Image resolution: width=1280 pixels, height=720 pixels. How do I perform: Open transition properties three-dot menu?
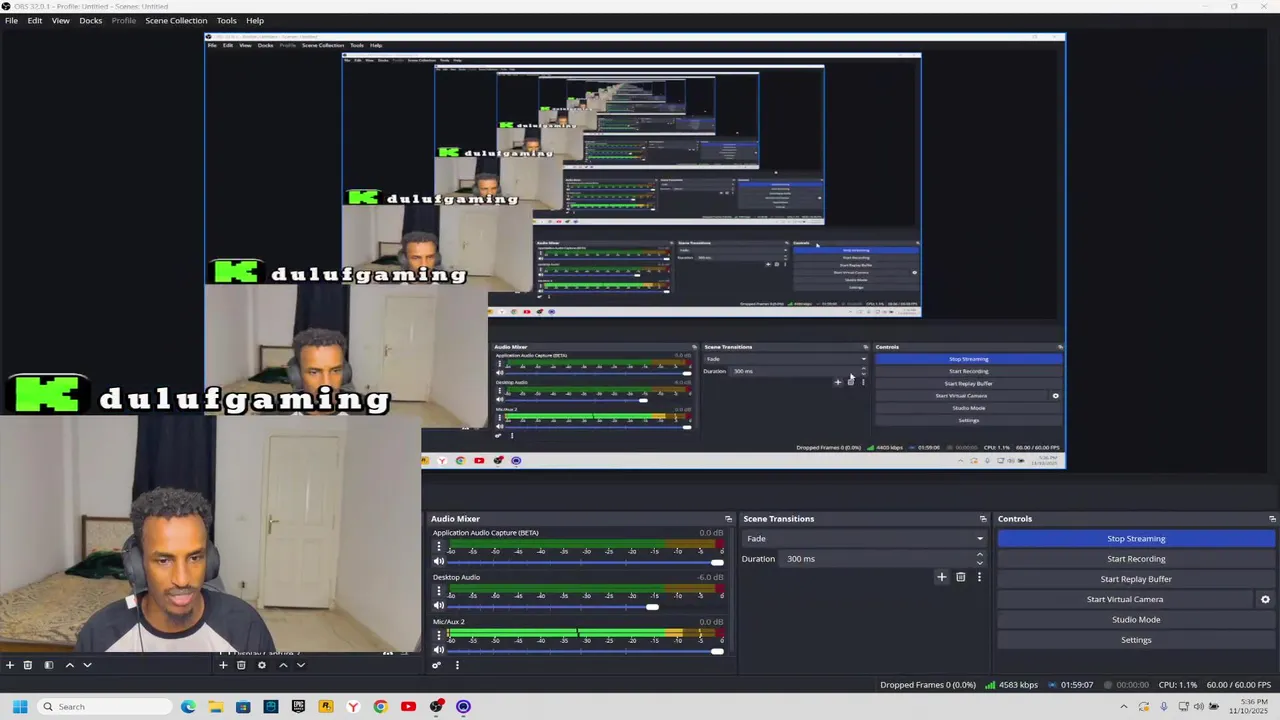979,577
